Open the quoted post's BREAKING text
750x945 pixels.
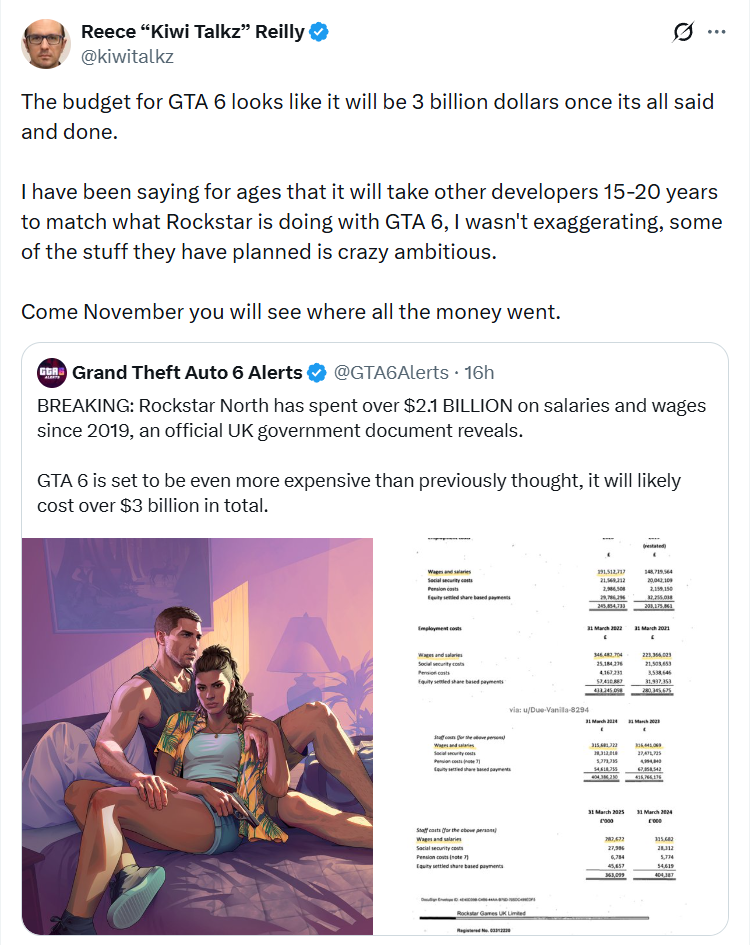[371, 418]
